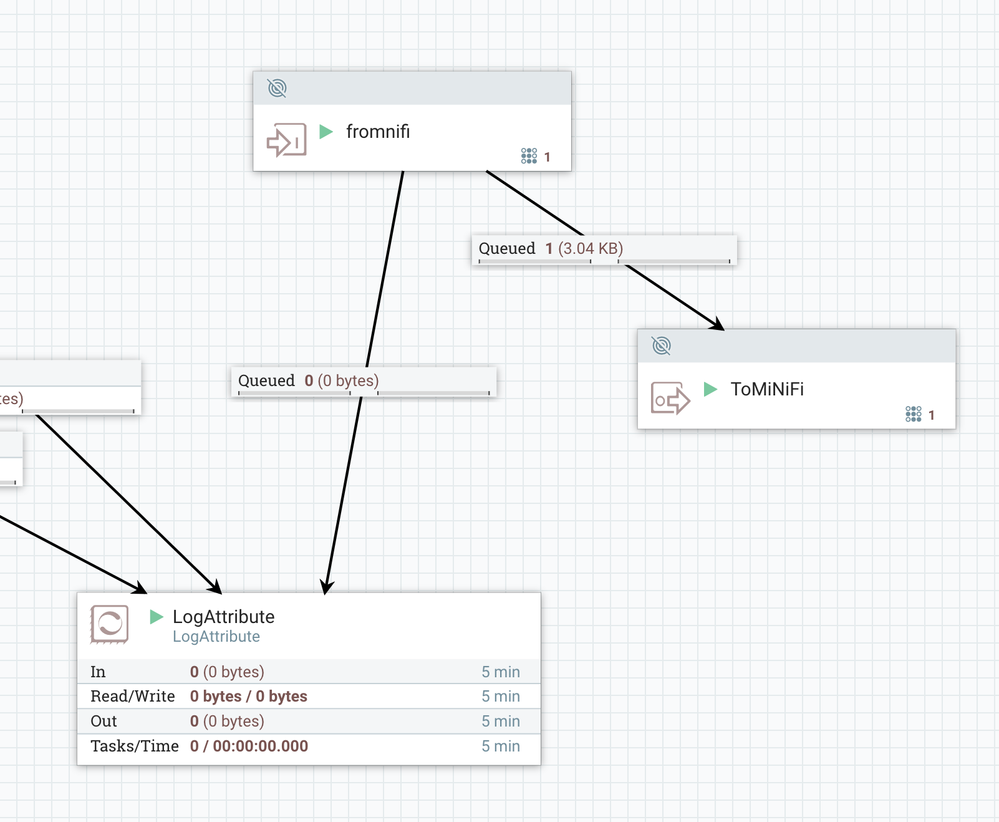Select the Queued 0 (0 bytes) connection
The image size is (999, 822).
(x=363, y=382)
